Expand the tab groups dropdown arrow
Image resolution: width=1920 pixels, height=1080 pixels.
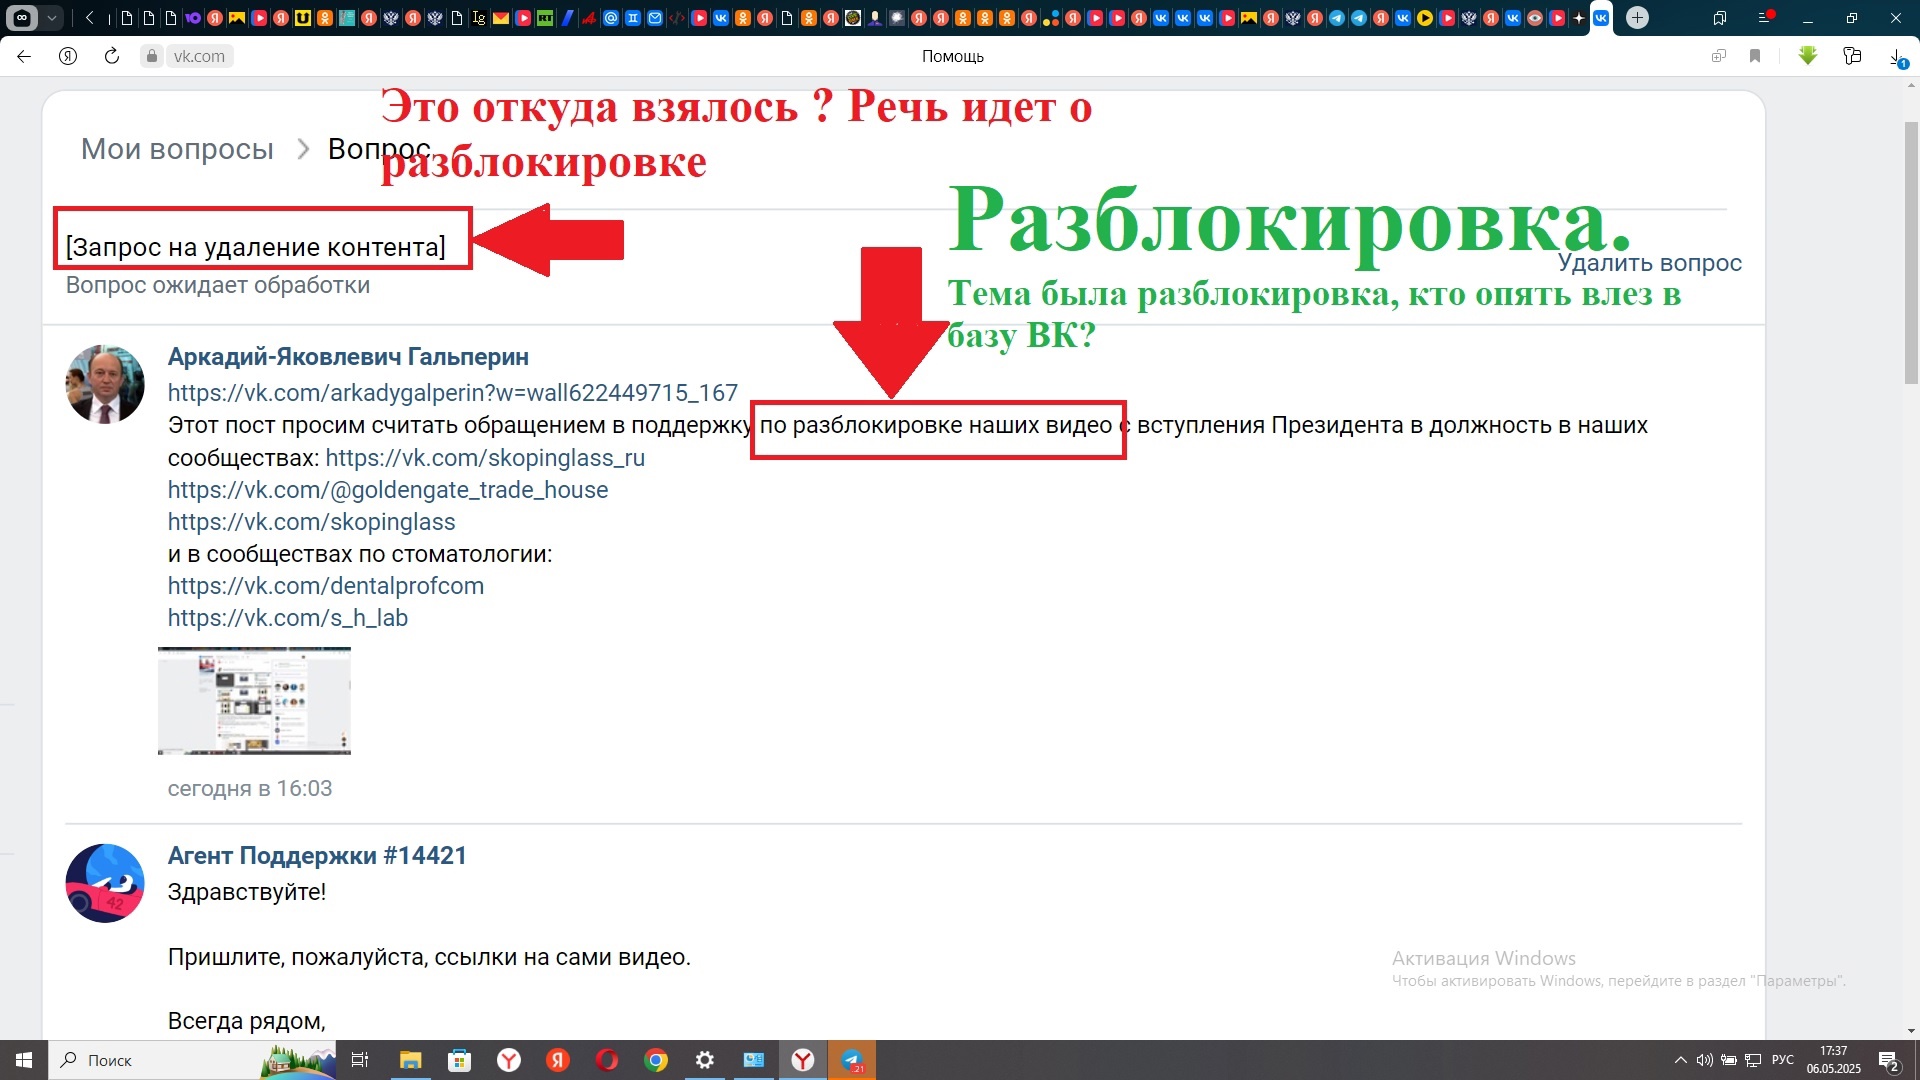tap(52, 17)
